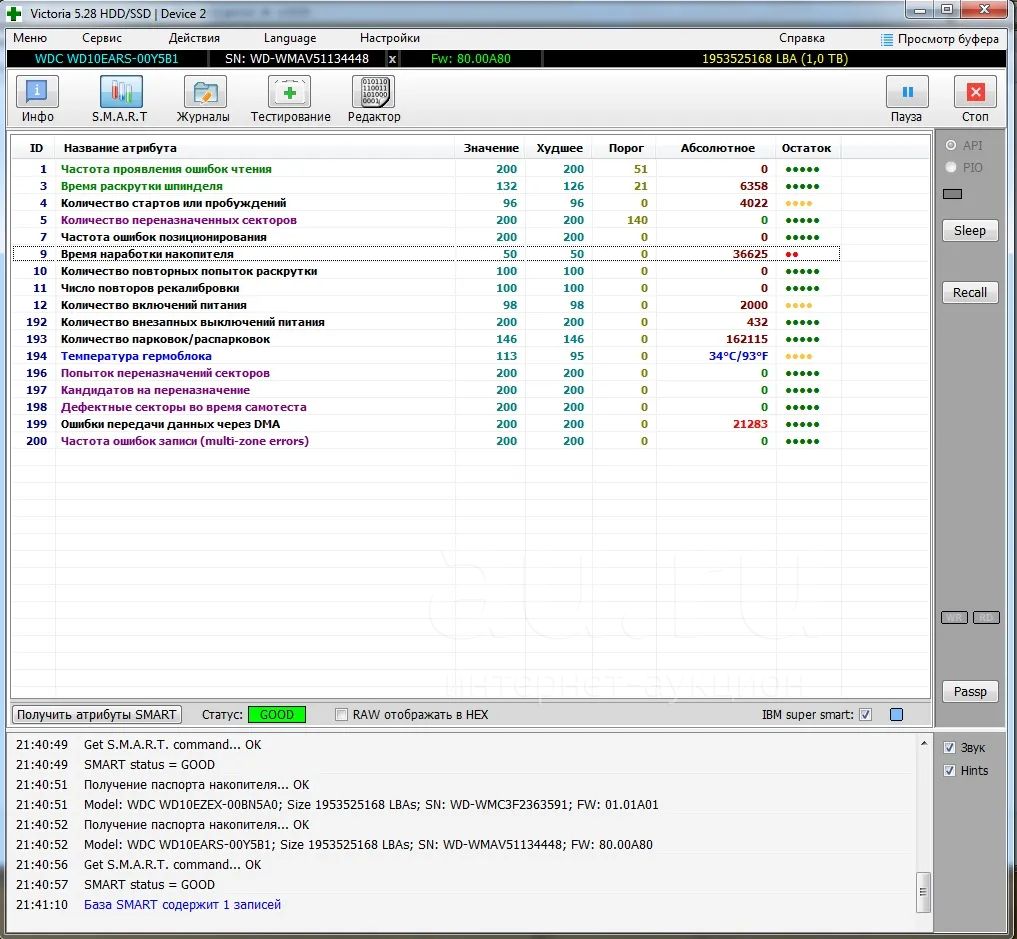Click the Пауза pause icon
The width and height of the screenshot is (1017, 939).
coord(907,92)
